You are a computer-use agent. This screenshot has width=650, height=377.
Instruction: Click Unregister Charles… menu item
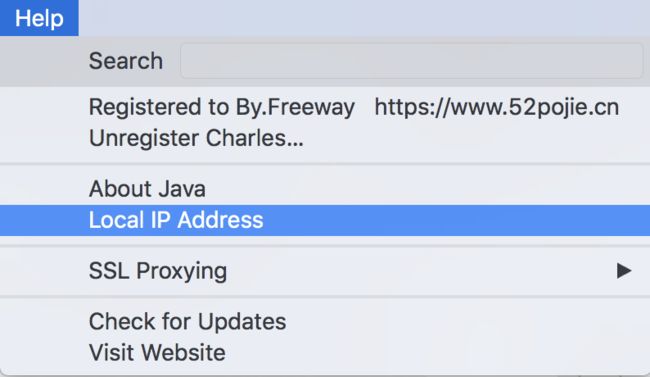point(325,138)
